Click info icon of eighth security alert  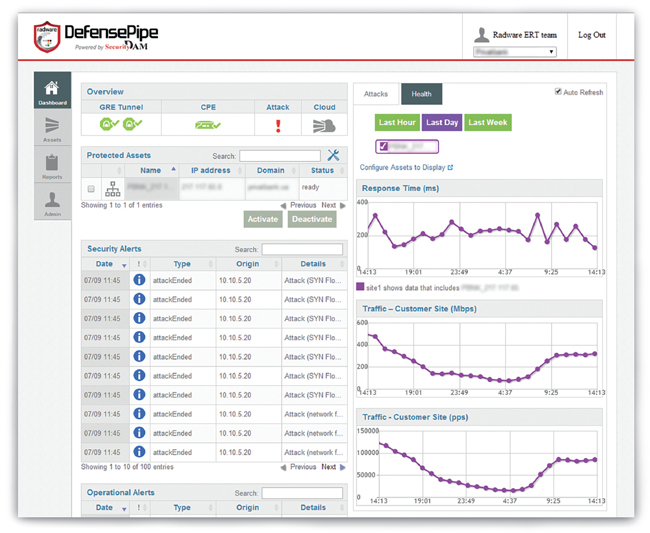coord(139,413)
